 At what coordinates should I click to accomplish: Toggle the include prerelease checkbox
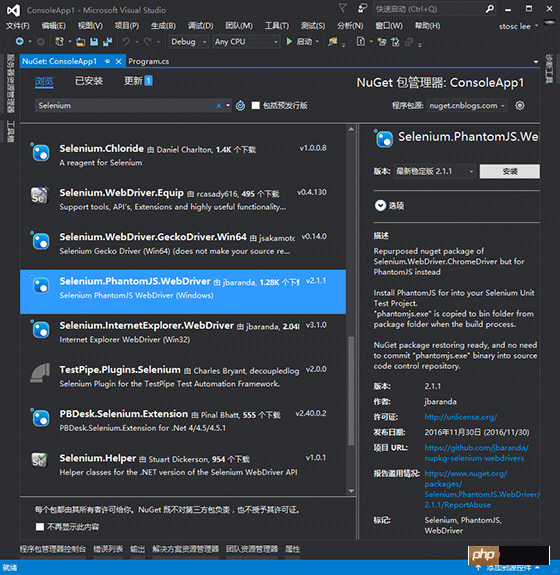pyautogui.click(x=256, y=106)
